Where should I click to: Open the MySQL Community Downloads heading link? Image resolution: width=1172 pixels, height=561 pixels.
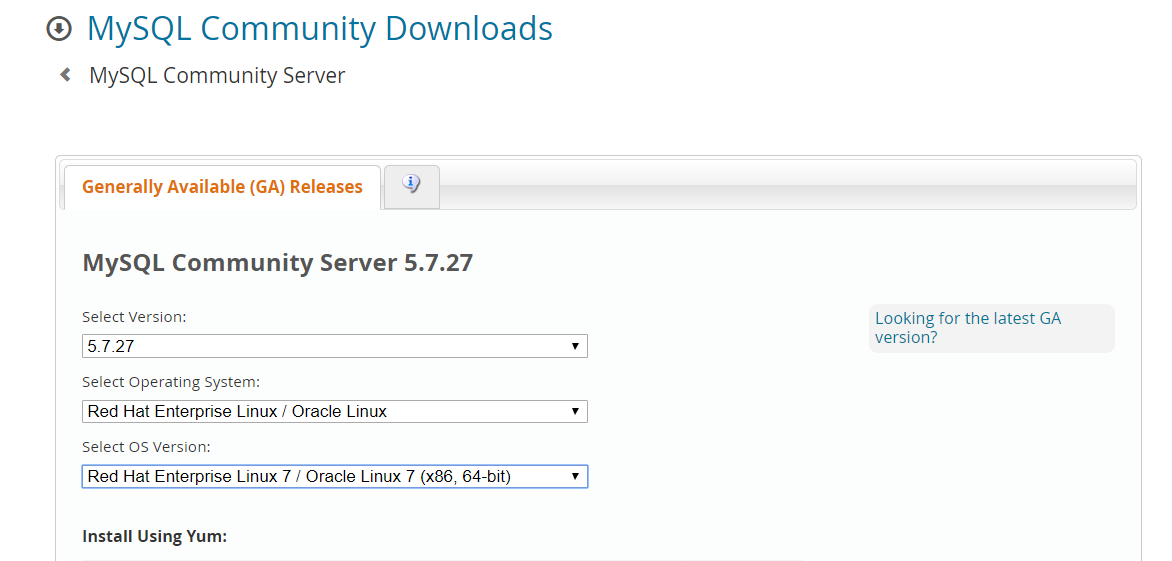pos(320,28)
